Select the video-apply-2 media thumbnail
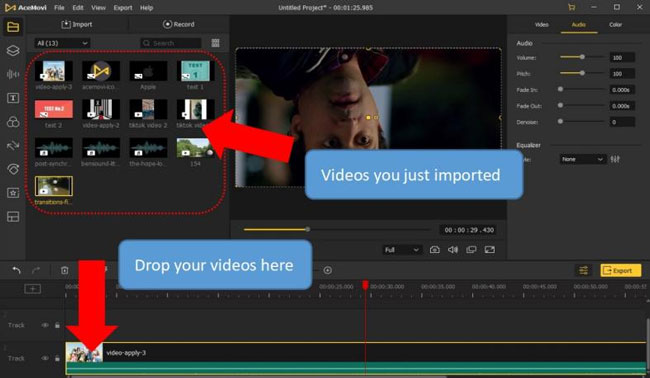 (x=101, y=109)
